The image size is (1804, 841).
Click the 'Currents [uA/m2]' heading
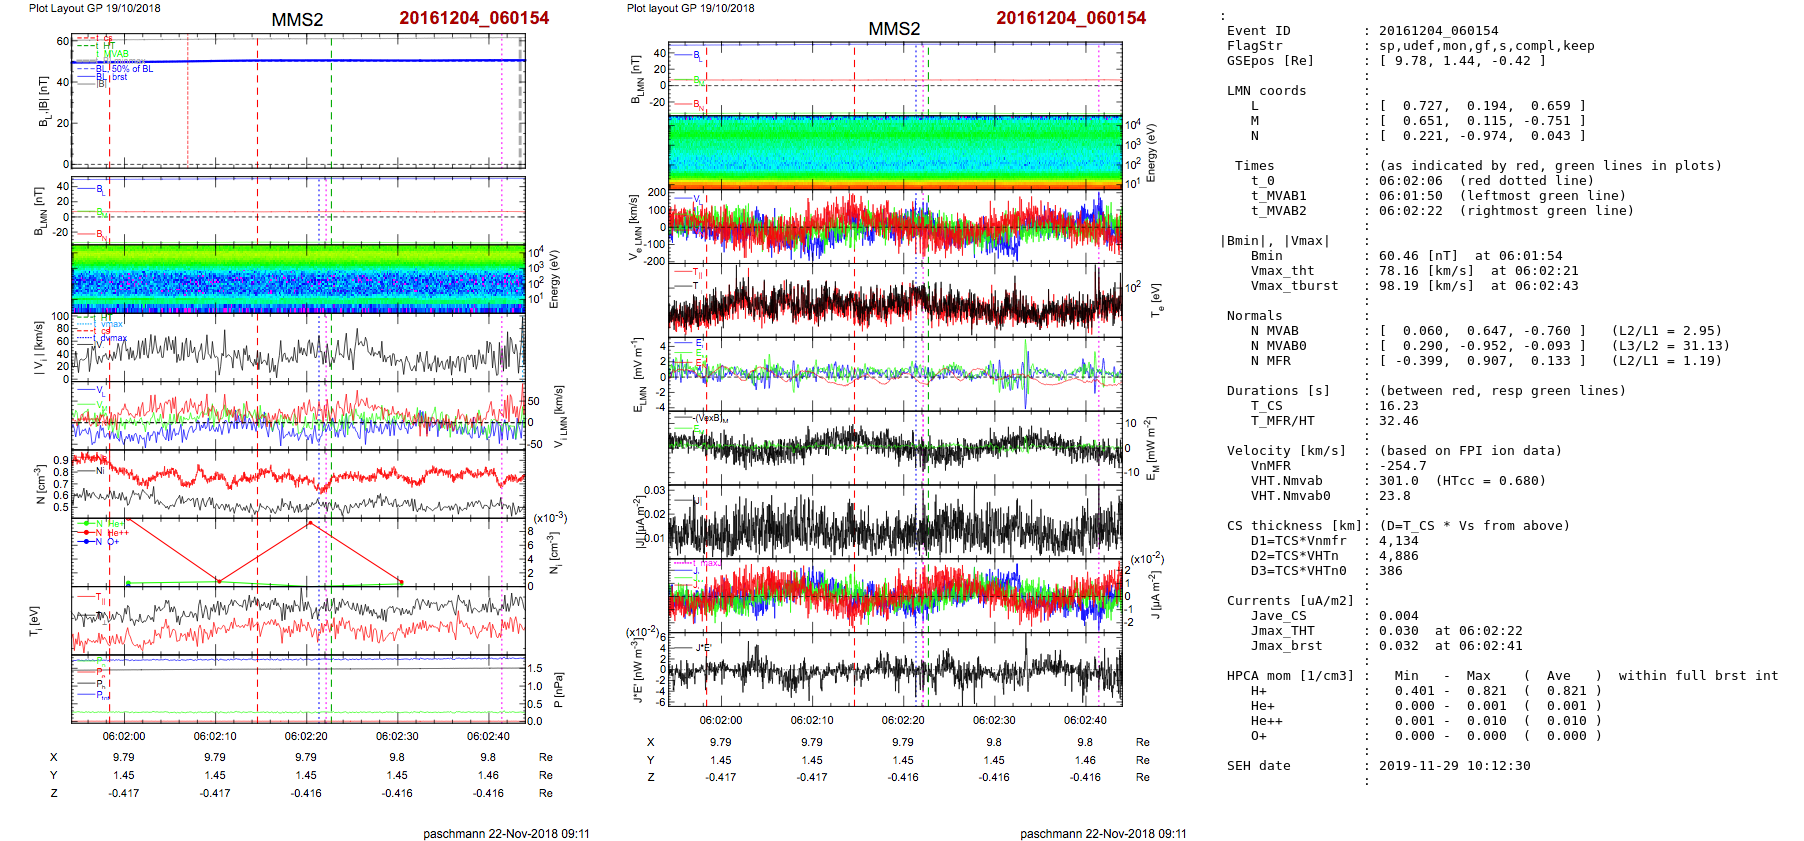pyautogui.click(x=1290, y=601)
